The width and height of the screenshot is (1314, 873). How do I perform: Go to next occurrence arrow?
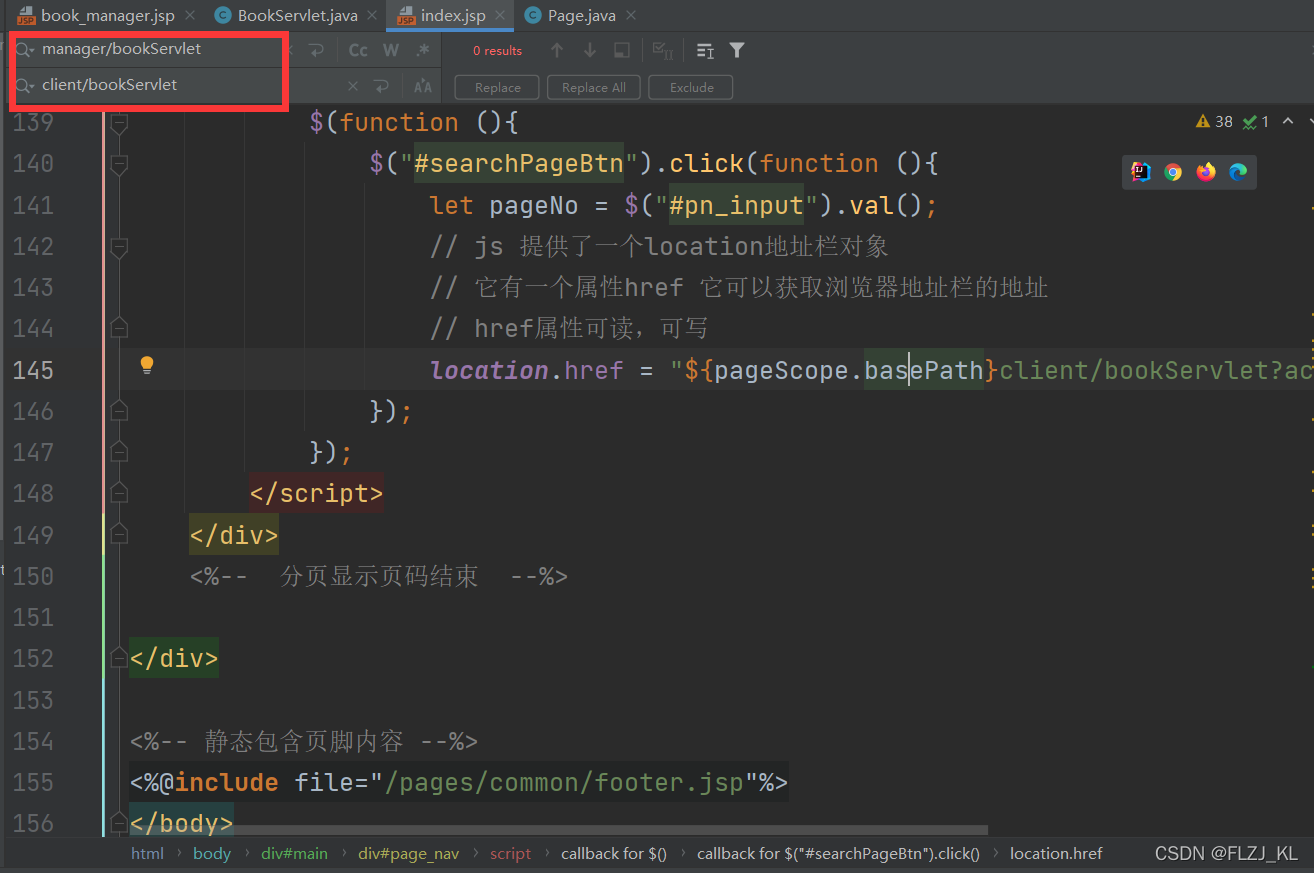[590, 50]
